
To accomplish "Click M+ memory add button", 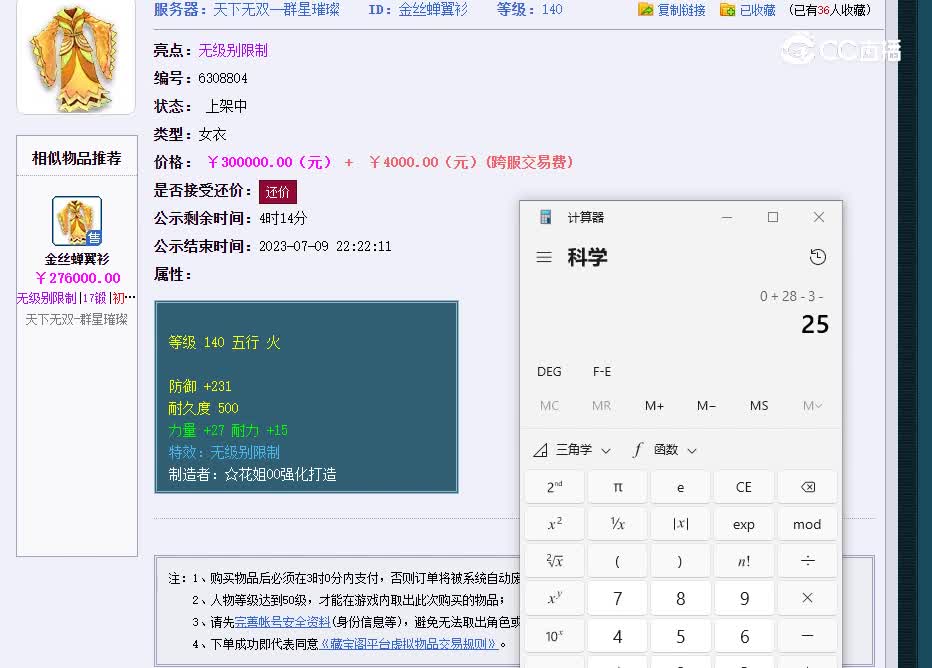I will [654, 406].
